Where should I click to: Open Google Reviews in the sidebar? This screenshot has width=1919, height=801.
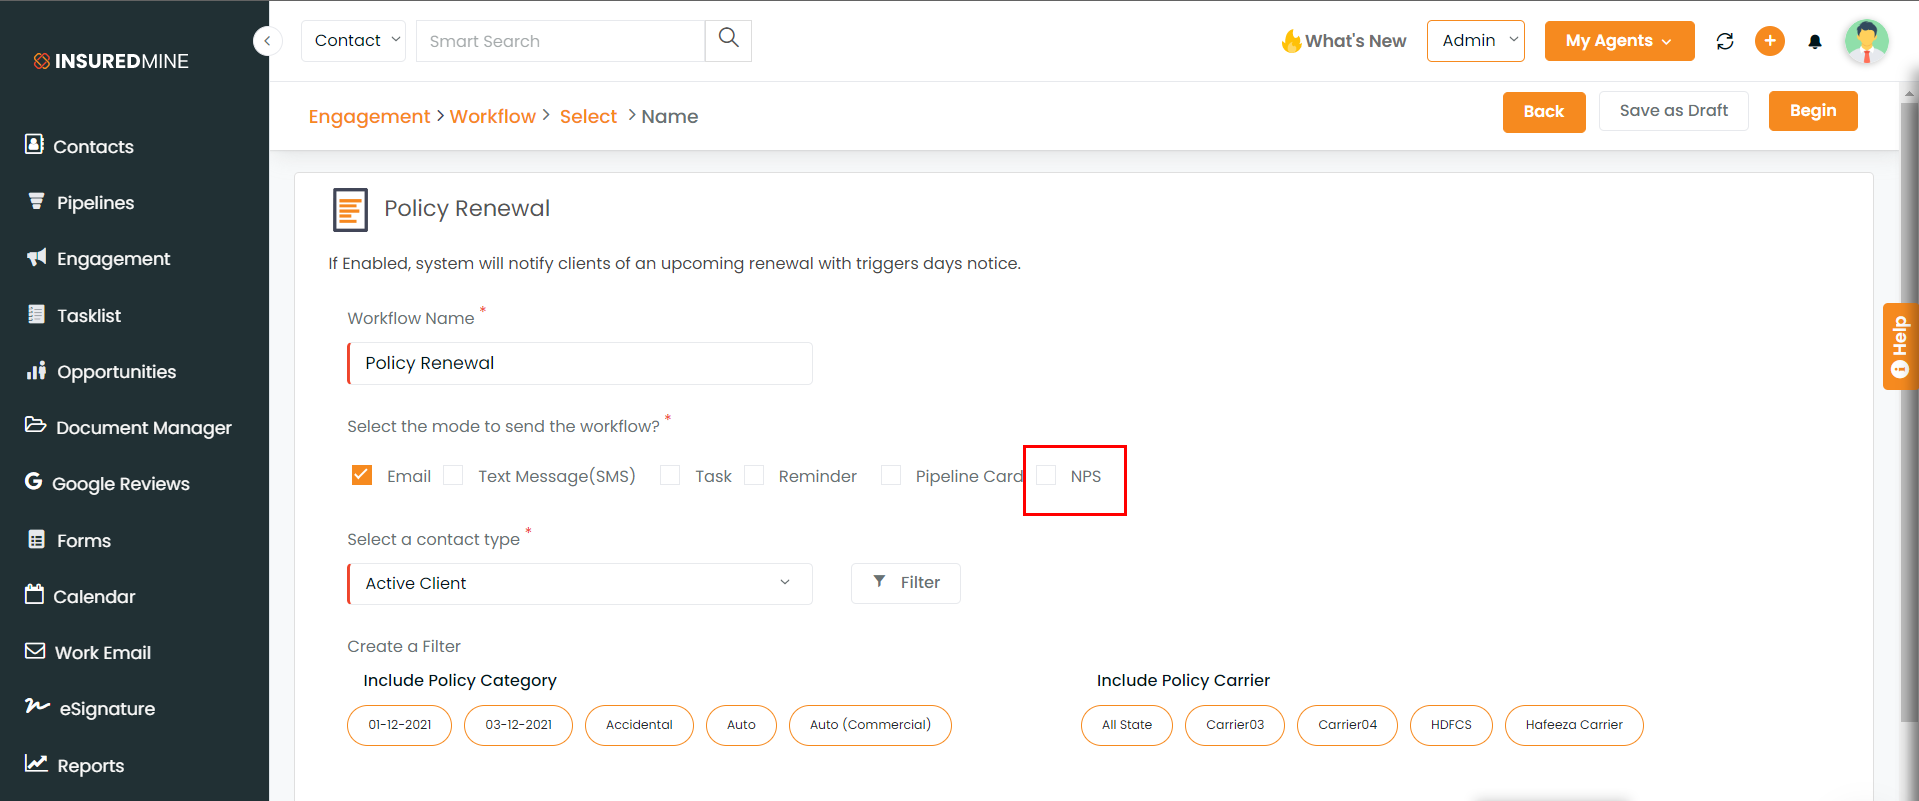121,483
